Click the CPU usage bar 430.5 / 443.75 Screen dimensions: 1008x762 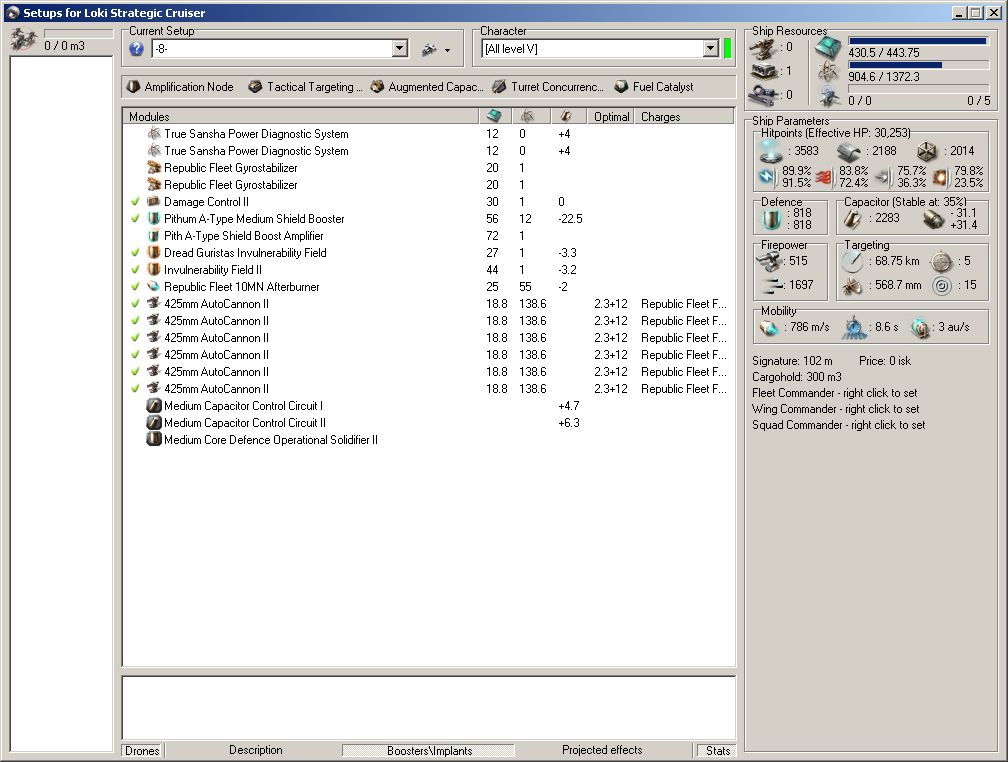919,41
